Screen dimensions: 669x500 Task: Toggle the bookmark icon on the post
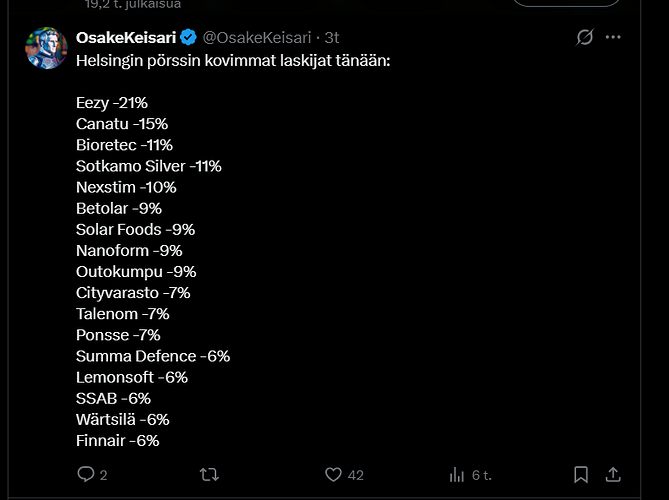click(x=581, y=474)
